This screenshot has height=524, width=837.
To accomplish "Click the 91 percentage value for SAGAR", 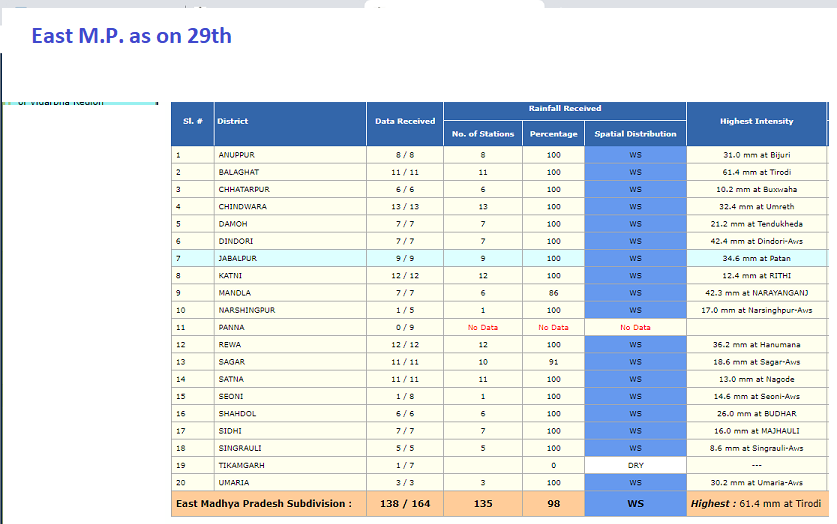I will (554, 362).
